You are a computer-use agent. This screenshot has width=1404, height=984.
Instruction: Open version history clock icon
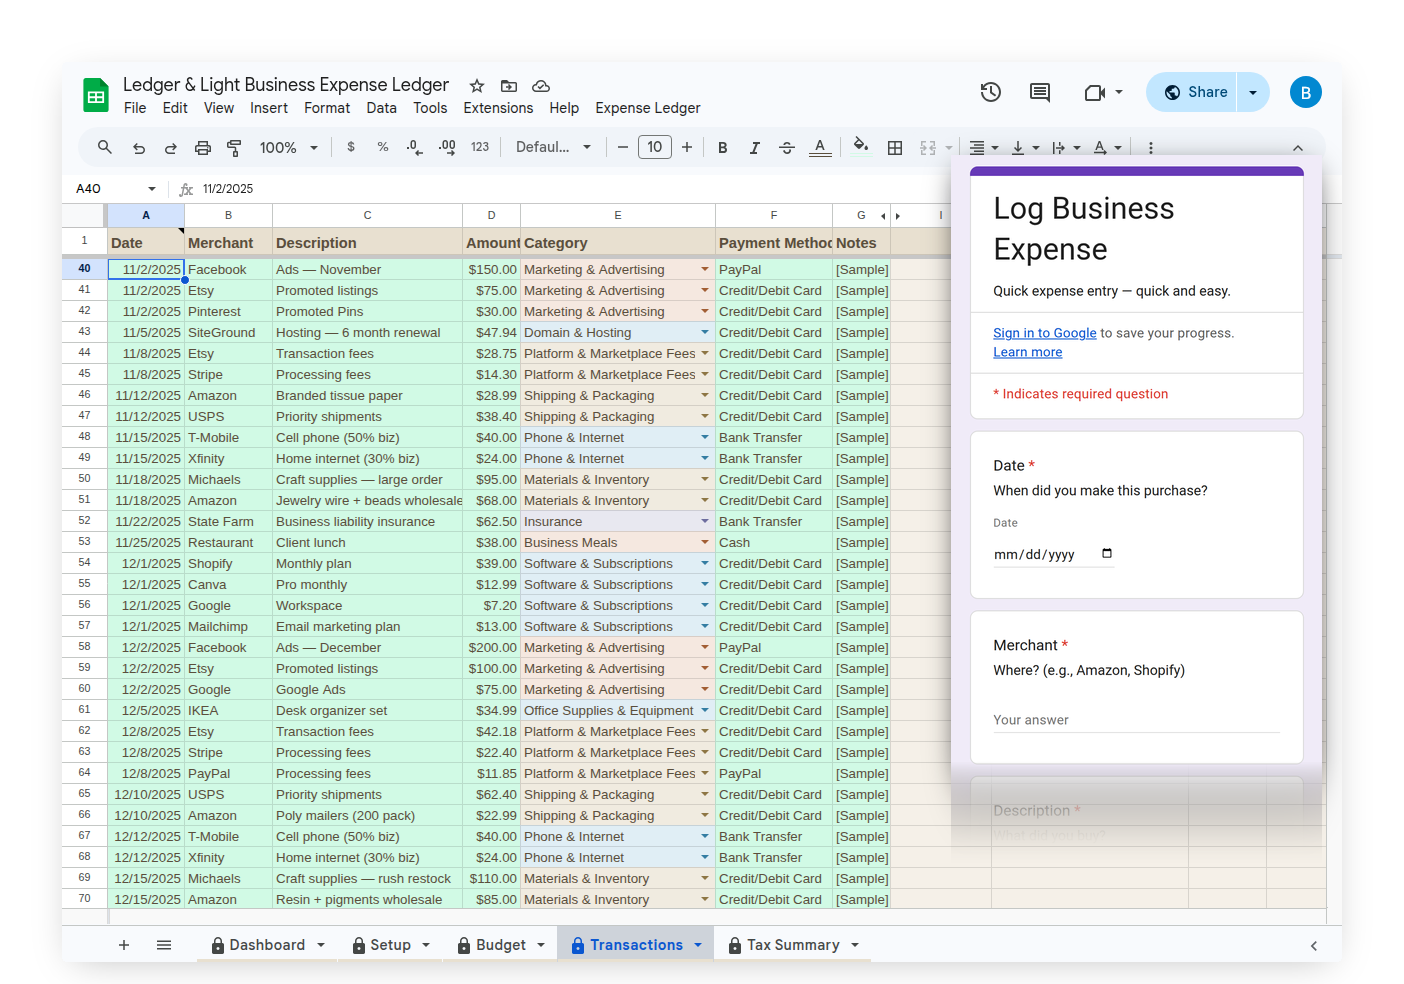point(991,92)
